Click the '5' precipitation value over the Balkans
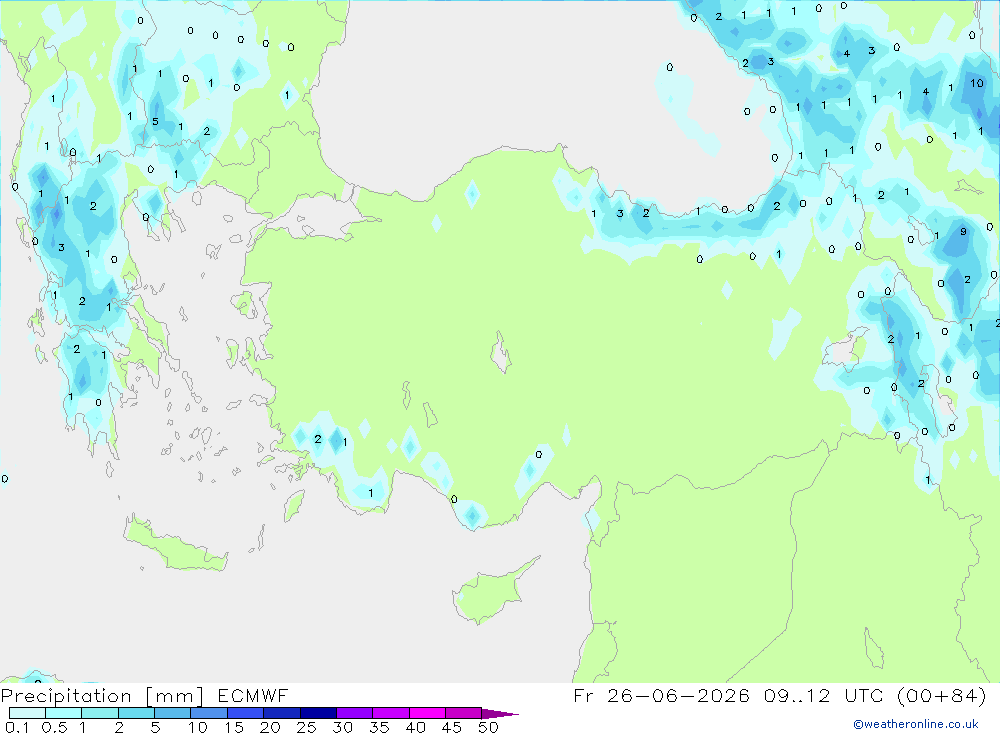 click(x=155, y=121)
